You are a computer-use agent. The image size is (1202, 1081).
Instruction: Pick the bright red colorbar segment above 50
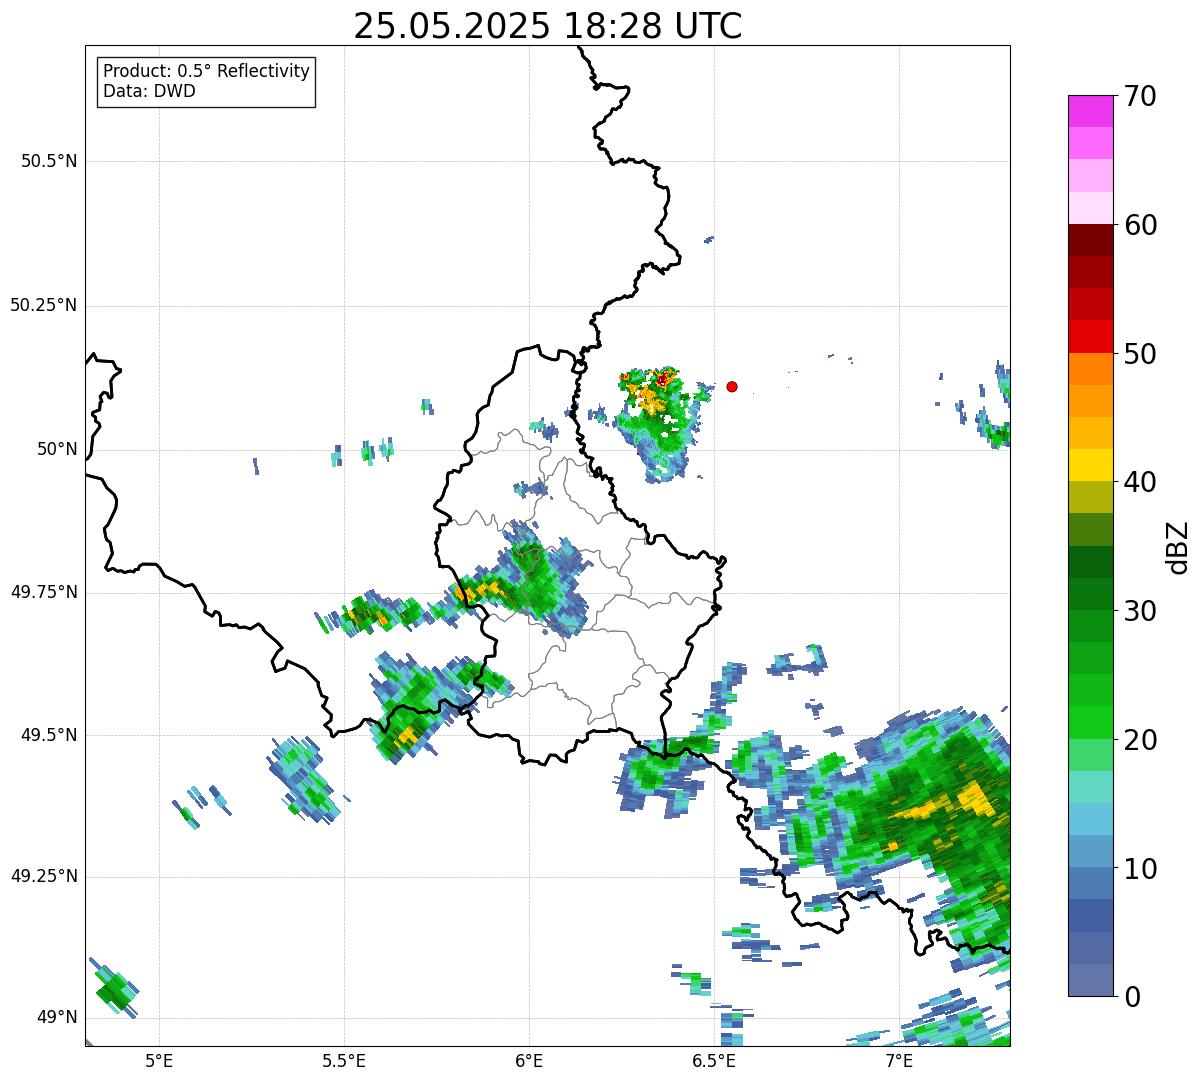tap(1090, 337)
